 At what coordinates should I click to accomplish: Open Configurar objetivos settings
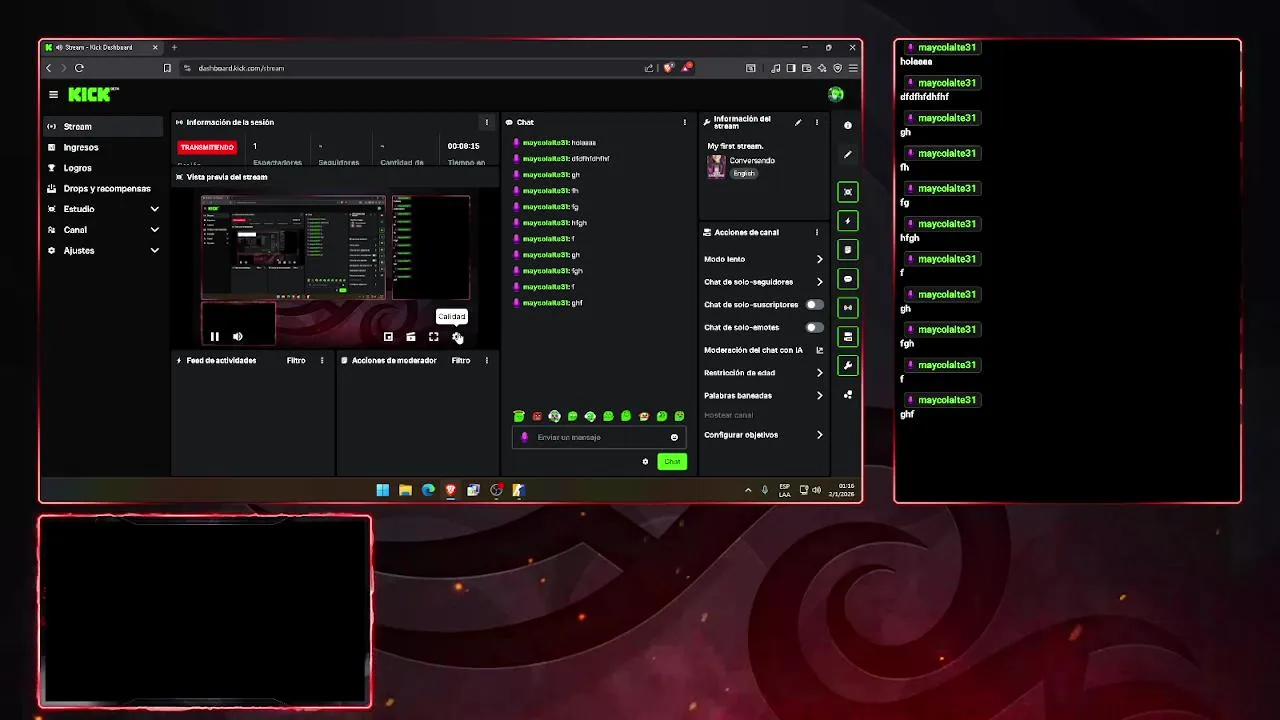click(x=764, y=435)
